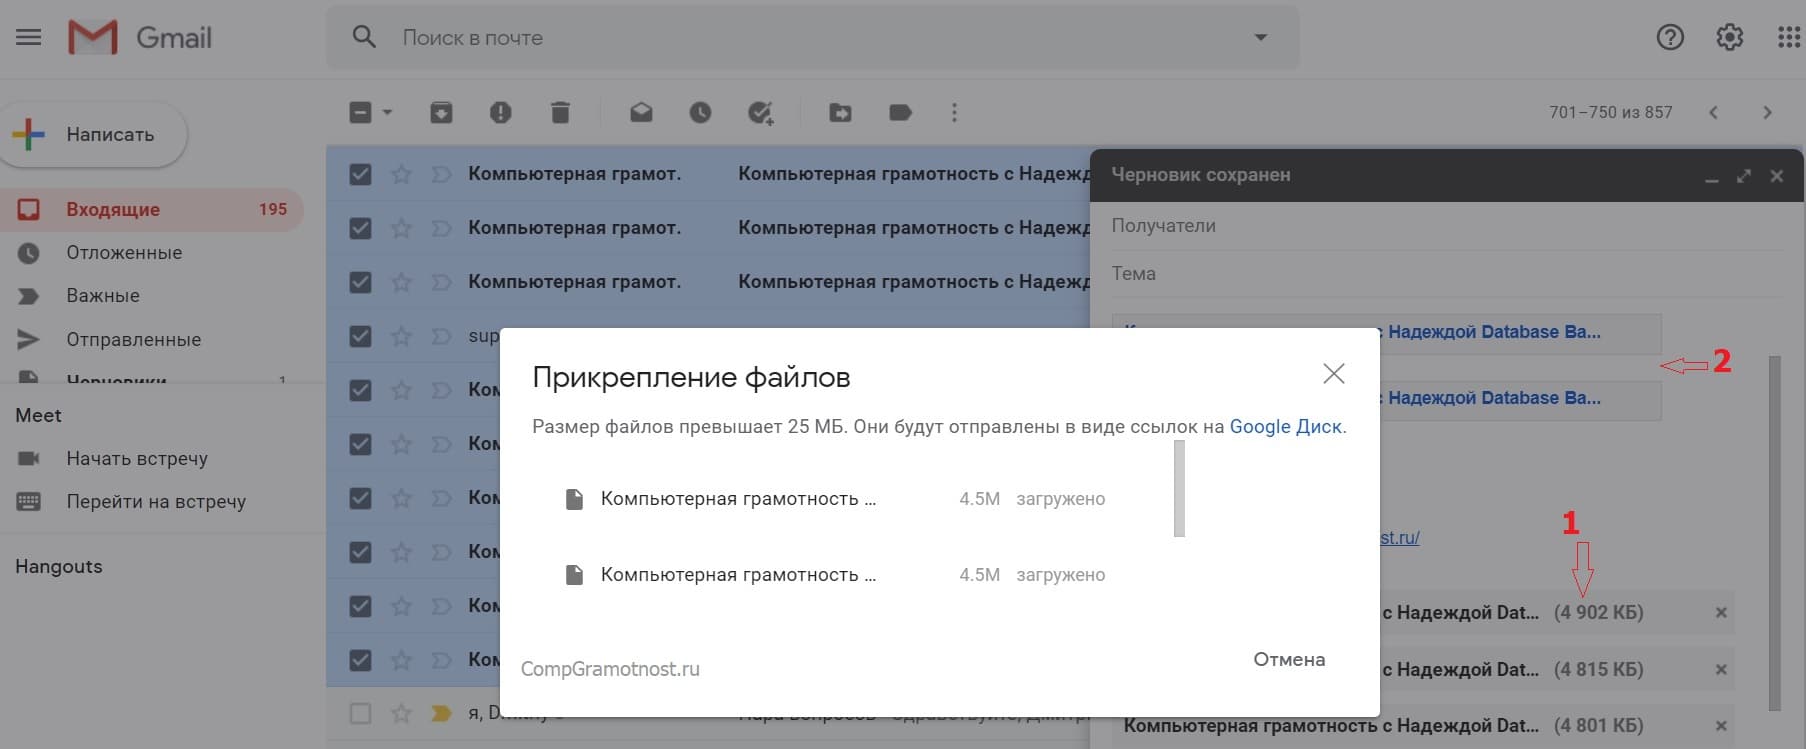This screenshot has height=749, width=1806.
Task: Open the select-all checkbox dropdown arrow
Action: pyautogui.click(x=388, y=113)
